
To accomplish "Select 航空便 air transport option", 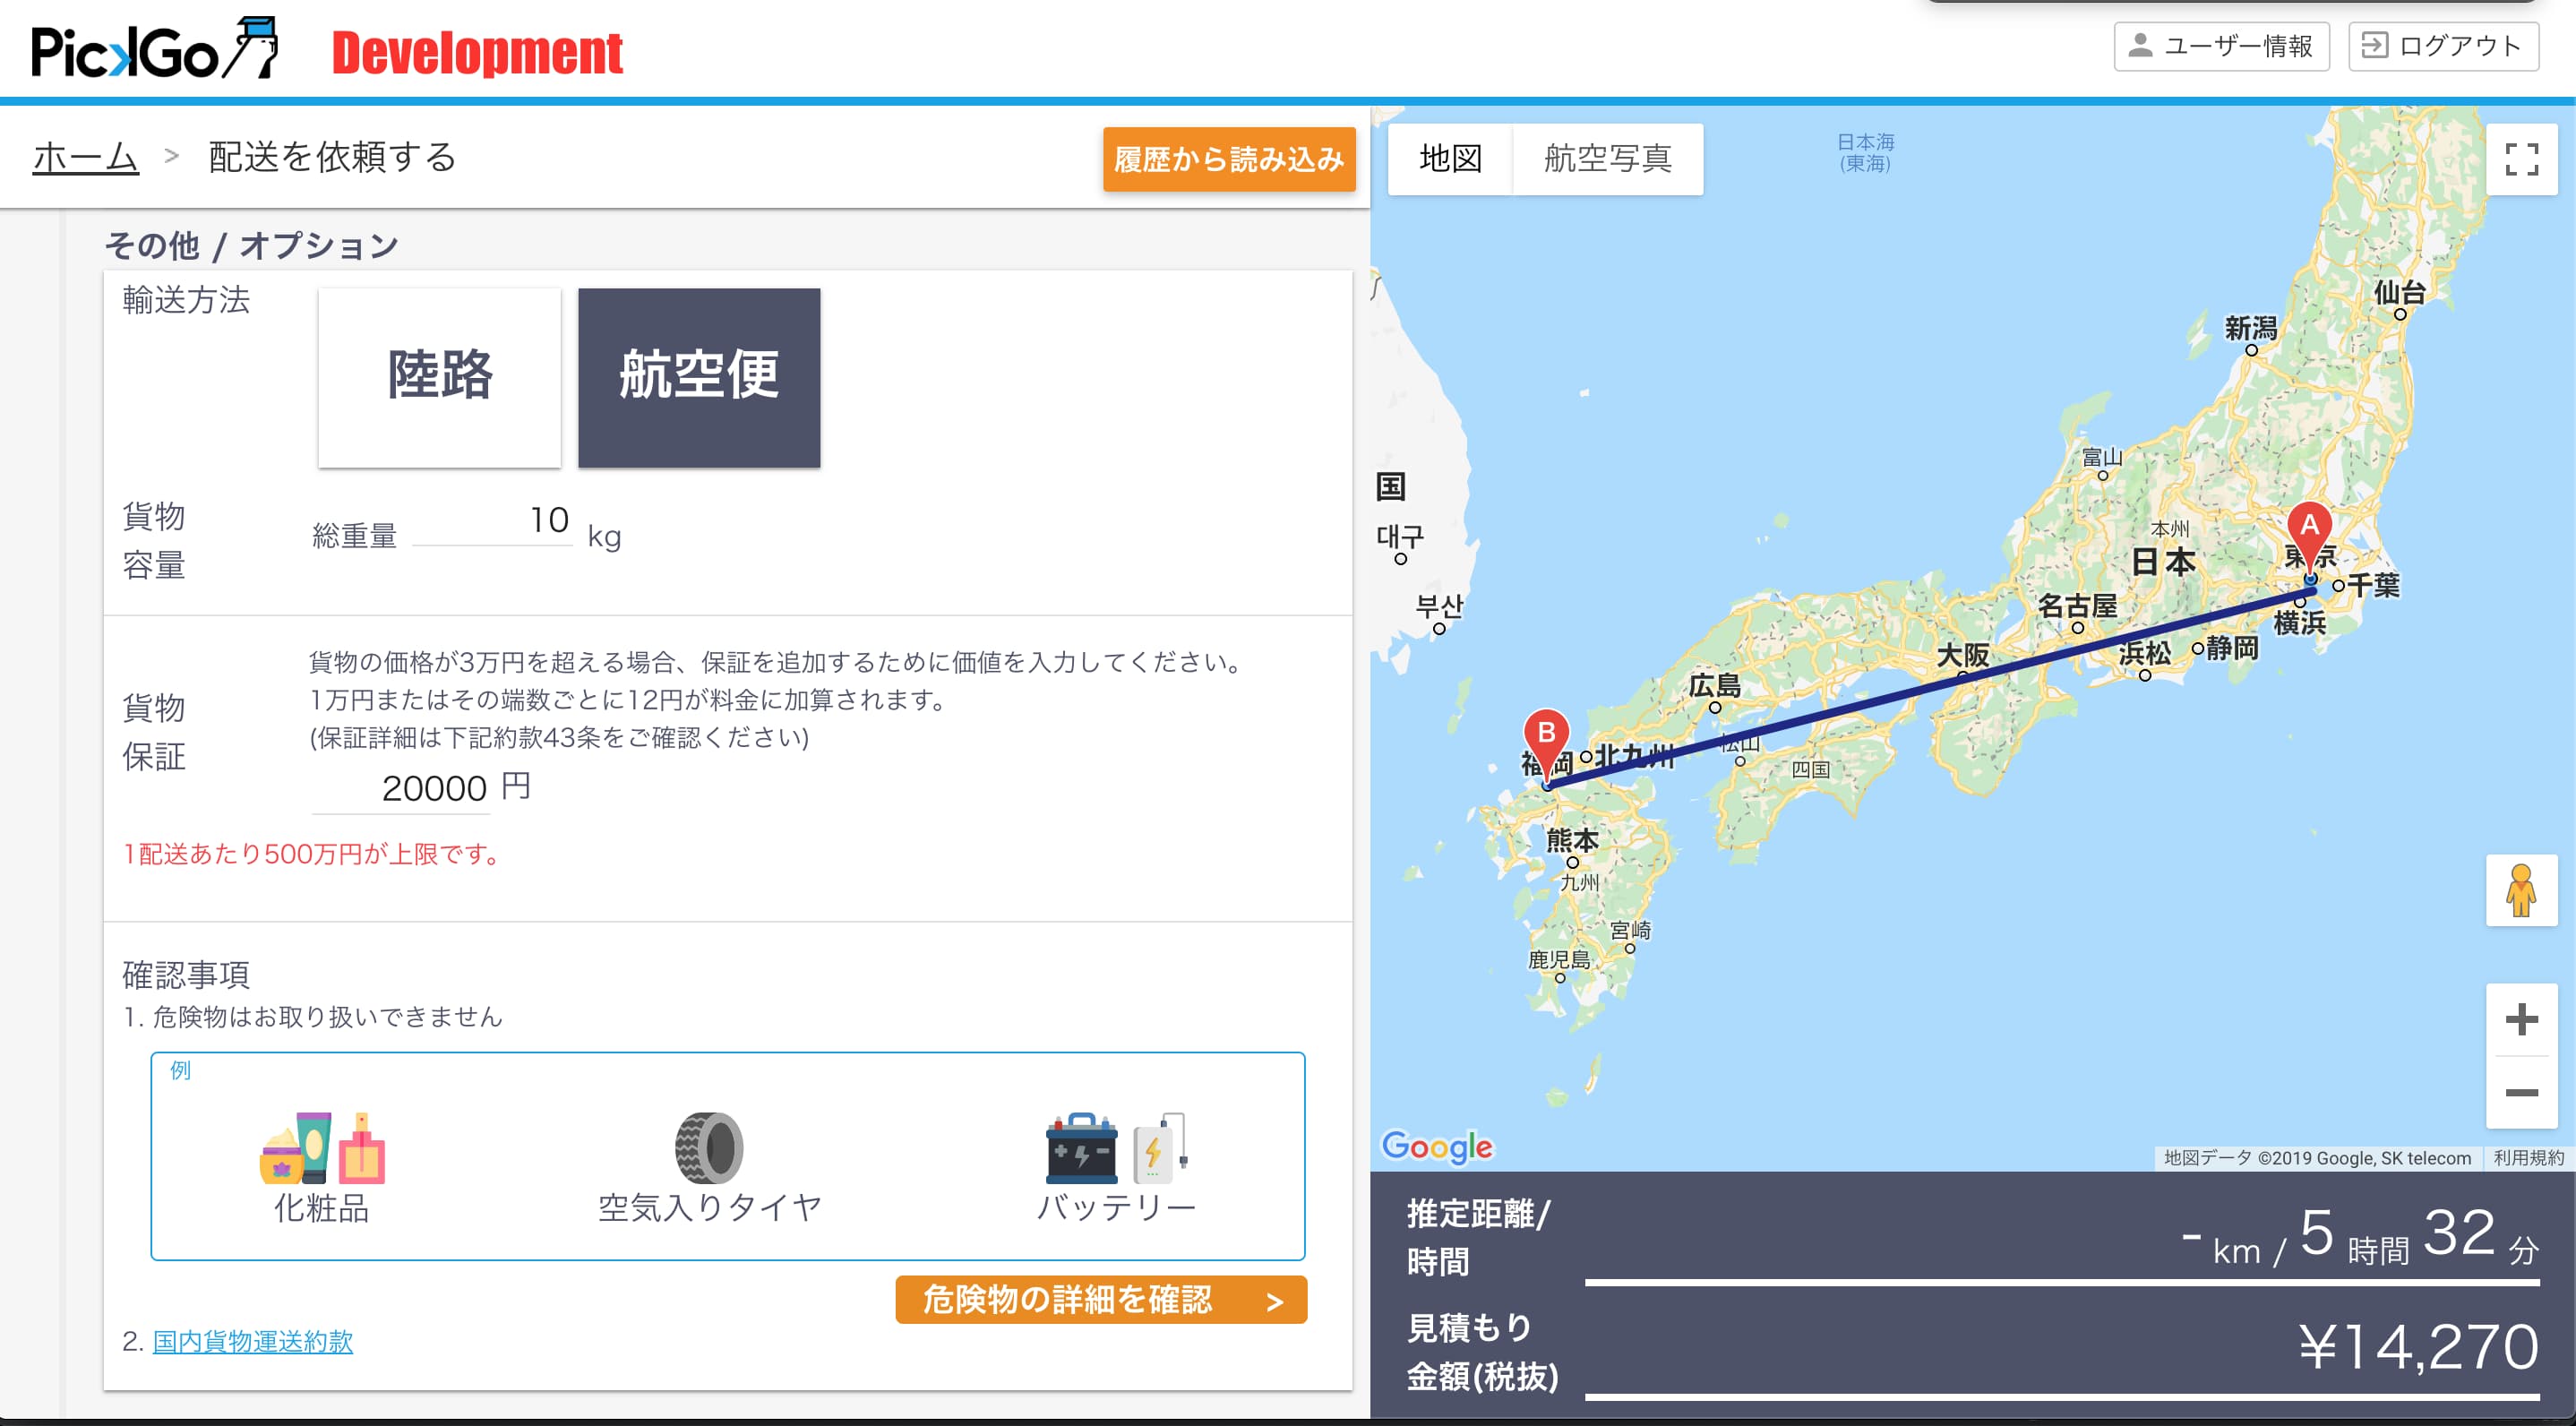I will pos(699,377).
